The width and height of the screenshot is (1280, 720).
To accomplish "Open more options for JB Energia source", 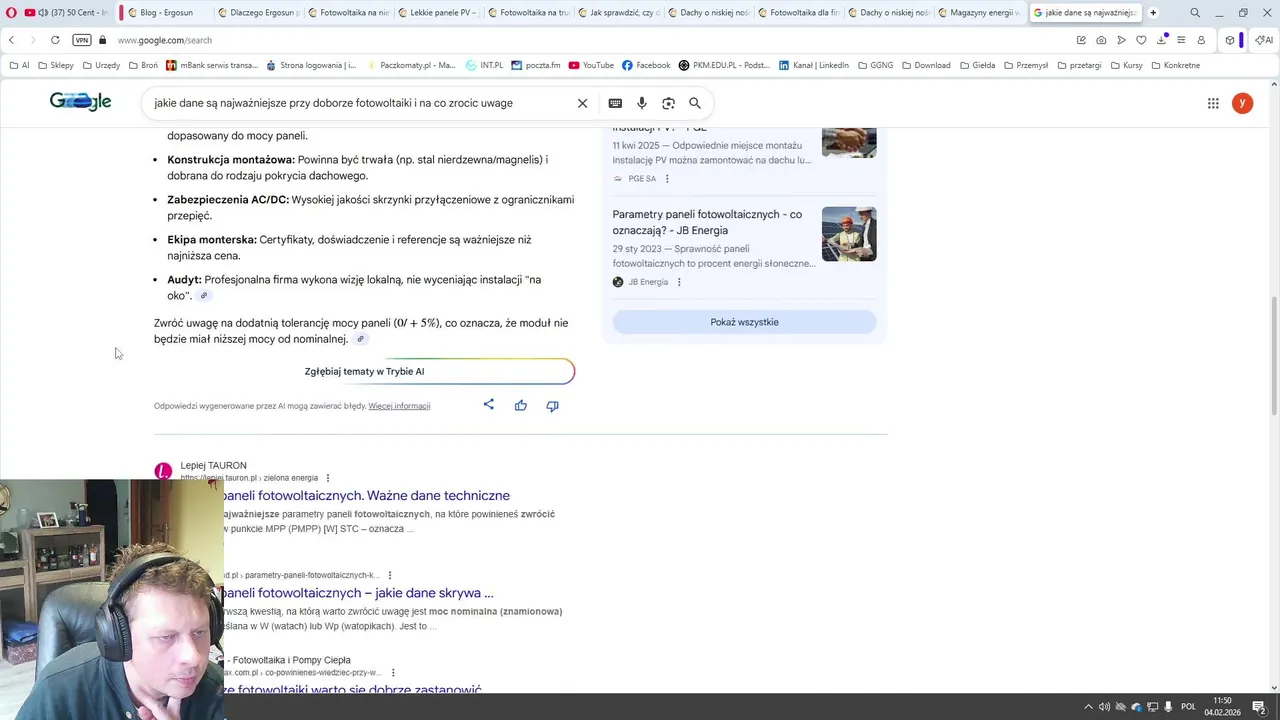I will point(679,282).
